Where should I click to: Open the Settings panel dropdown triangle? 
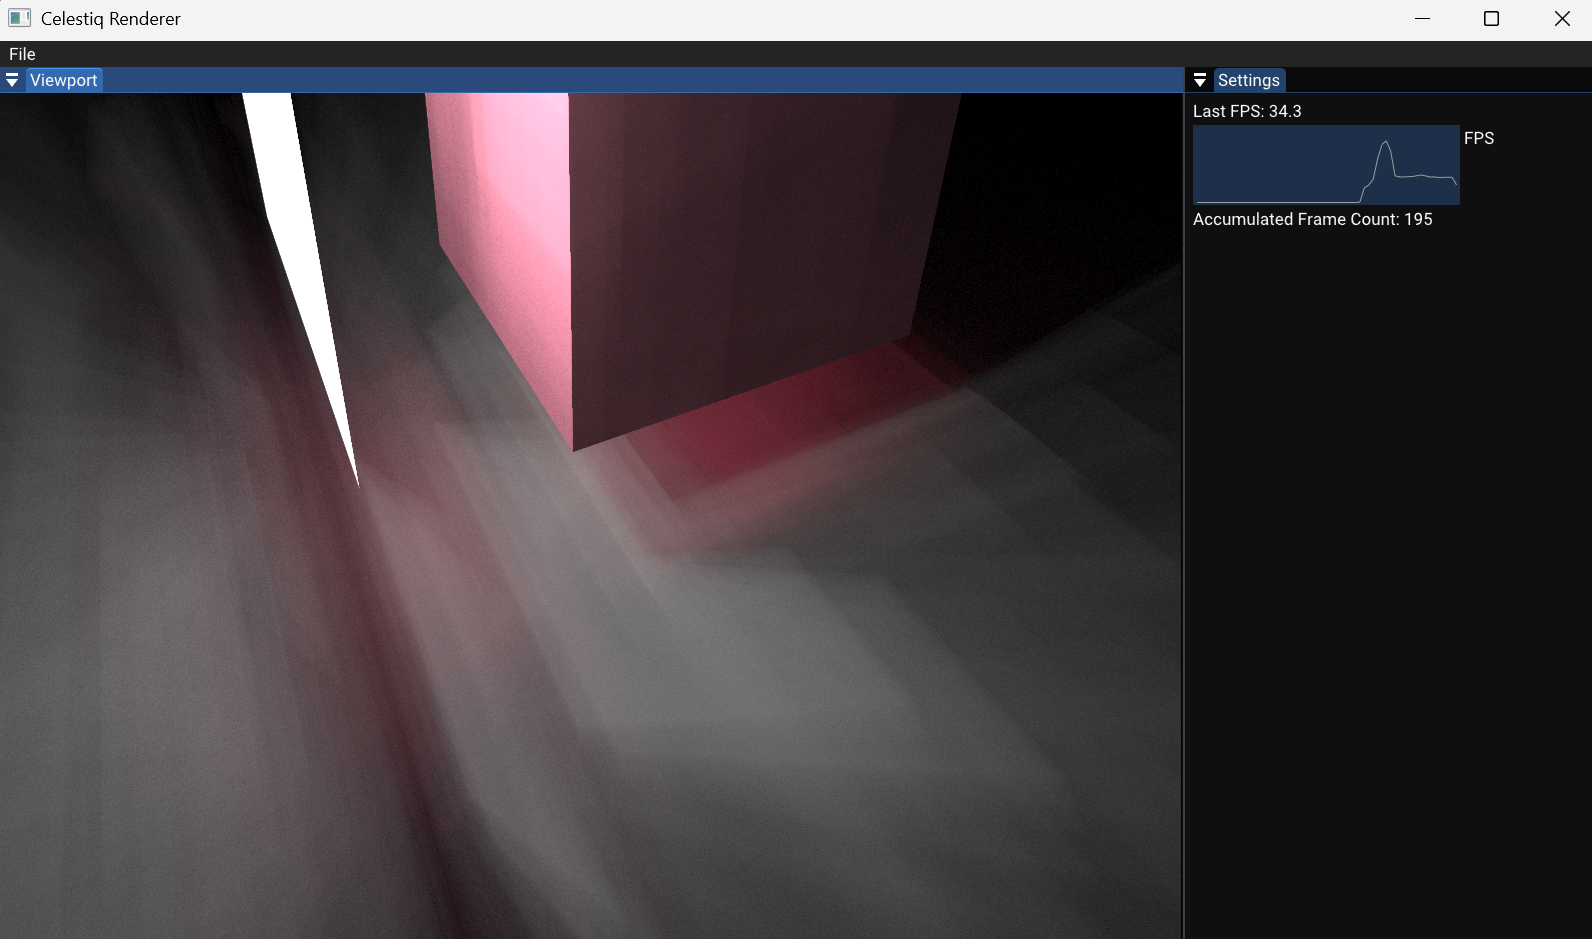click(x=1200, y=80)
